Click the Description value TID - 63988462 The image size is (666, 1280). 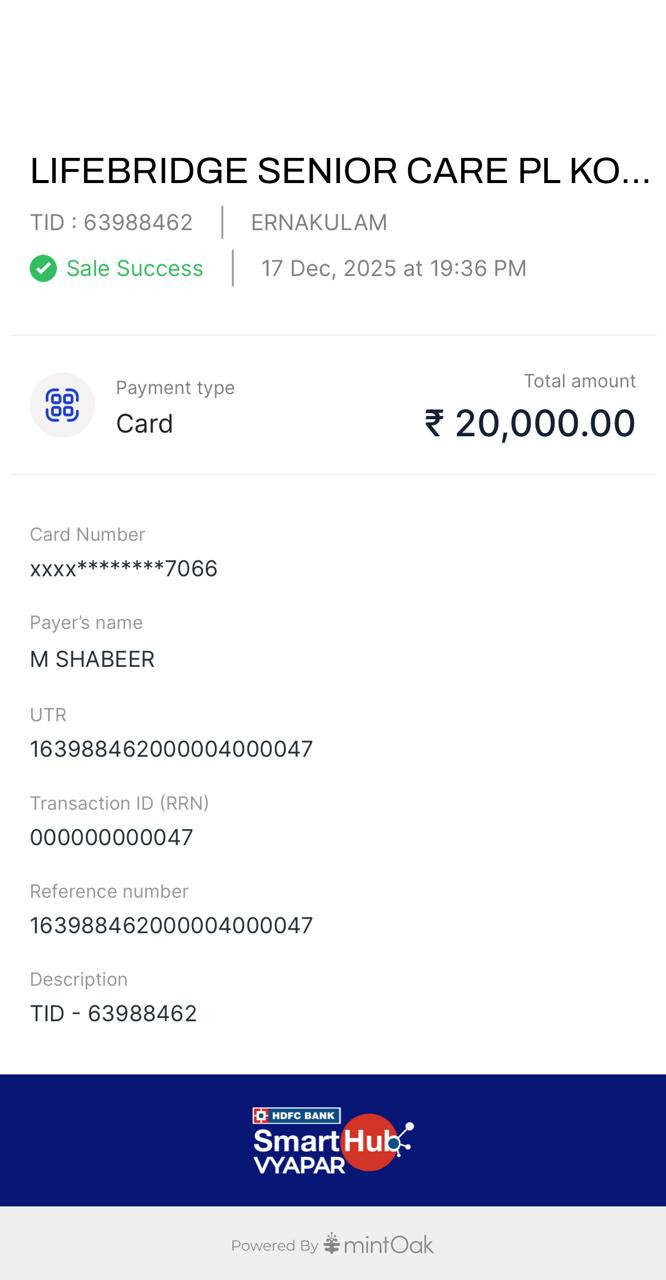[113, 1013]
